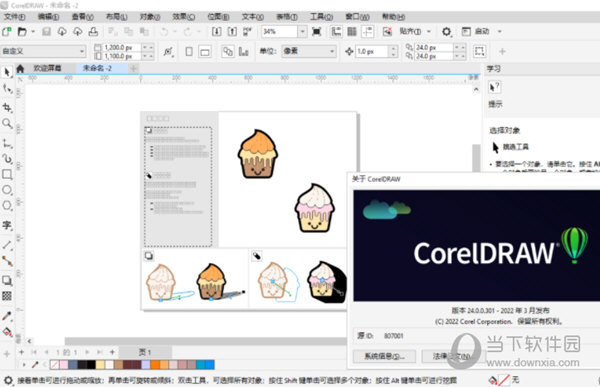
Task: Expand the open-file dropdown arrow
Action: click(x=33, y=31)
